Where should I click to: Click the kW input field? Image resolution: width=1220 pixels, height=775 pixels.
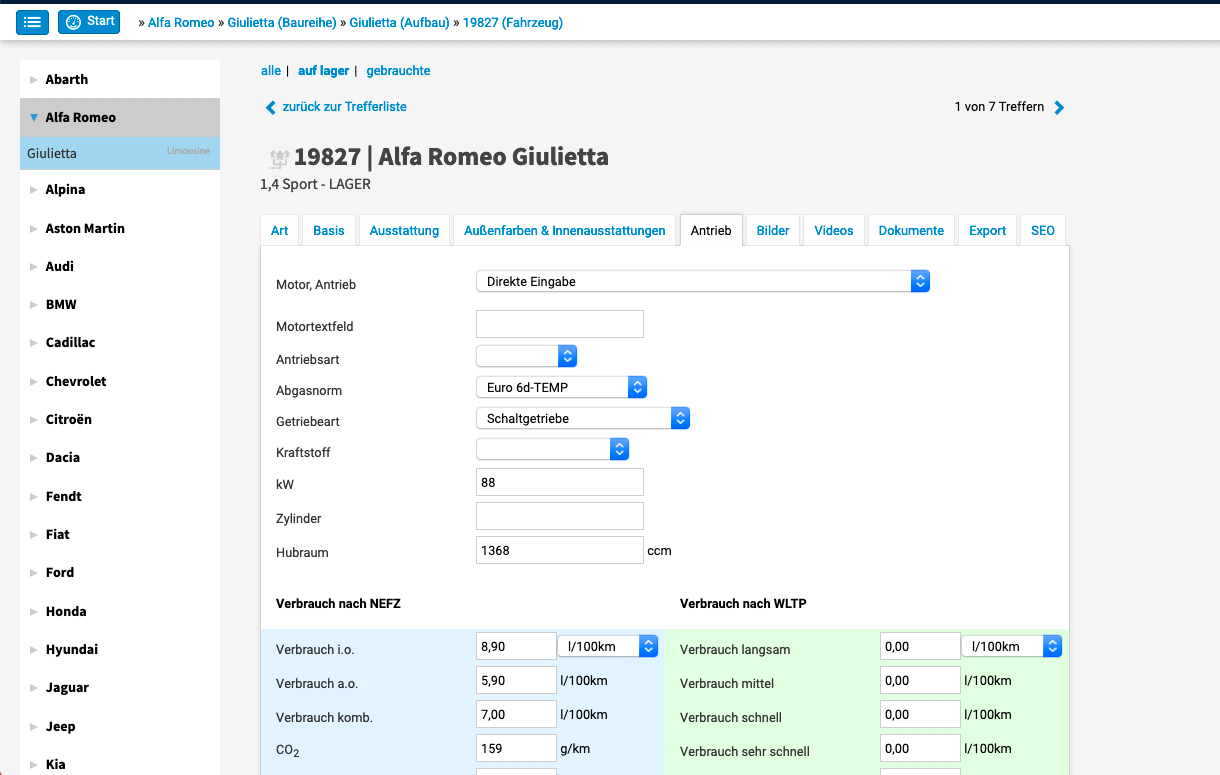(x=559, y=482)
